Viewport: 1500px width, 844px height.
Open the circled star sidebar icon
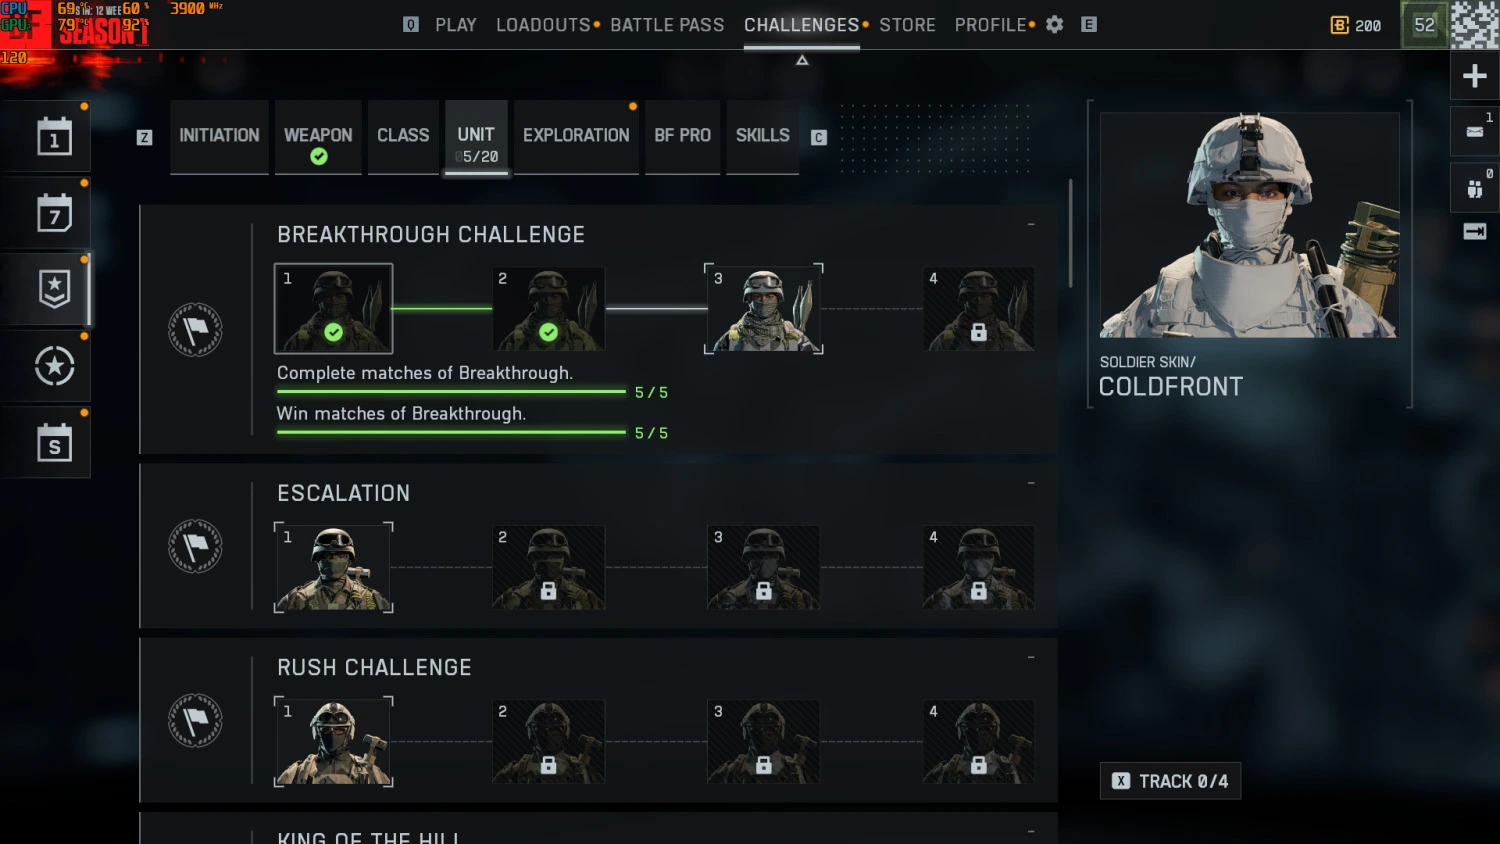(54, 366)
